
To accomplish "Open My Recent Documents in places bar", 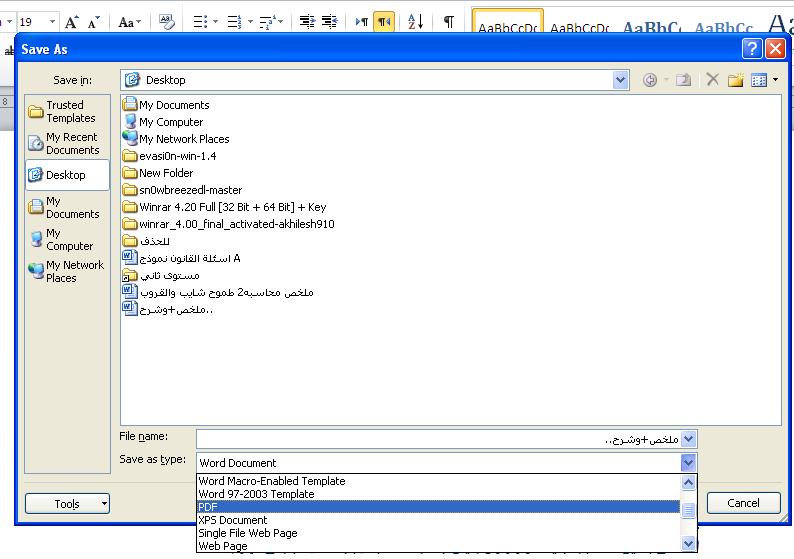I will point(67,143).
